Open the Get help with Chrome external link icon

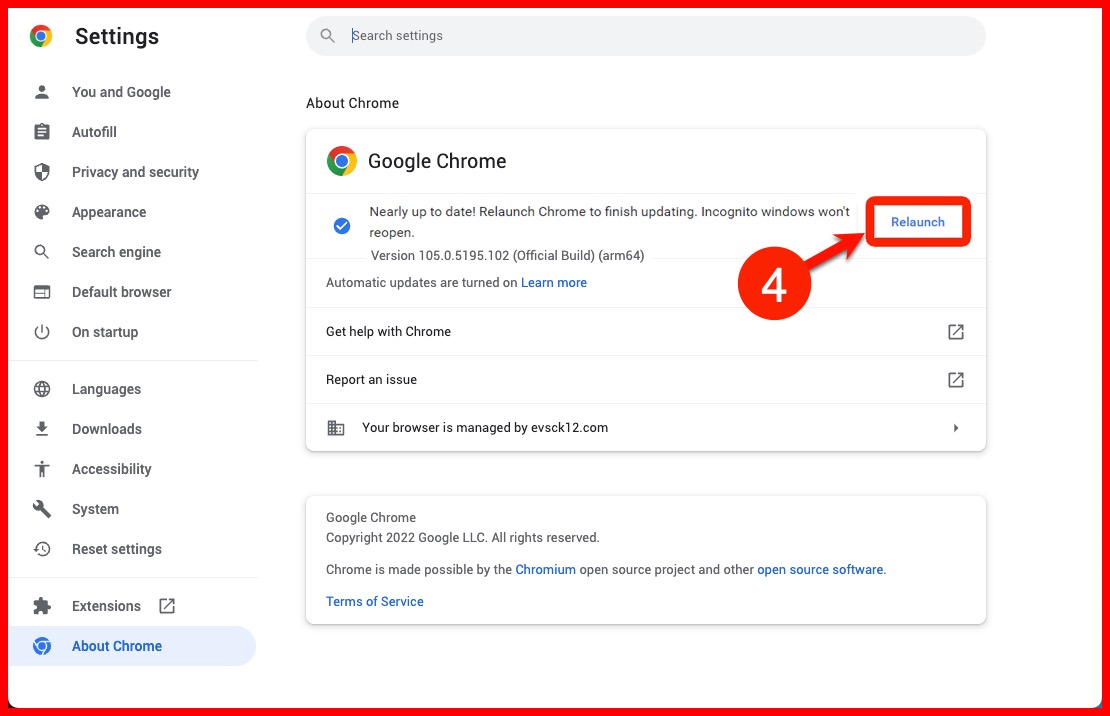tap(955, 332)
